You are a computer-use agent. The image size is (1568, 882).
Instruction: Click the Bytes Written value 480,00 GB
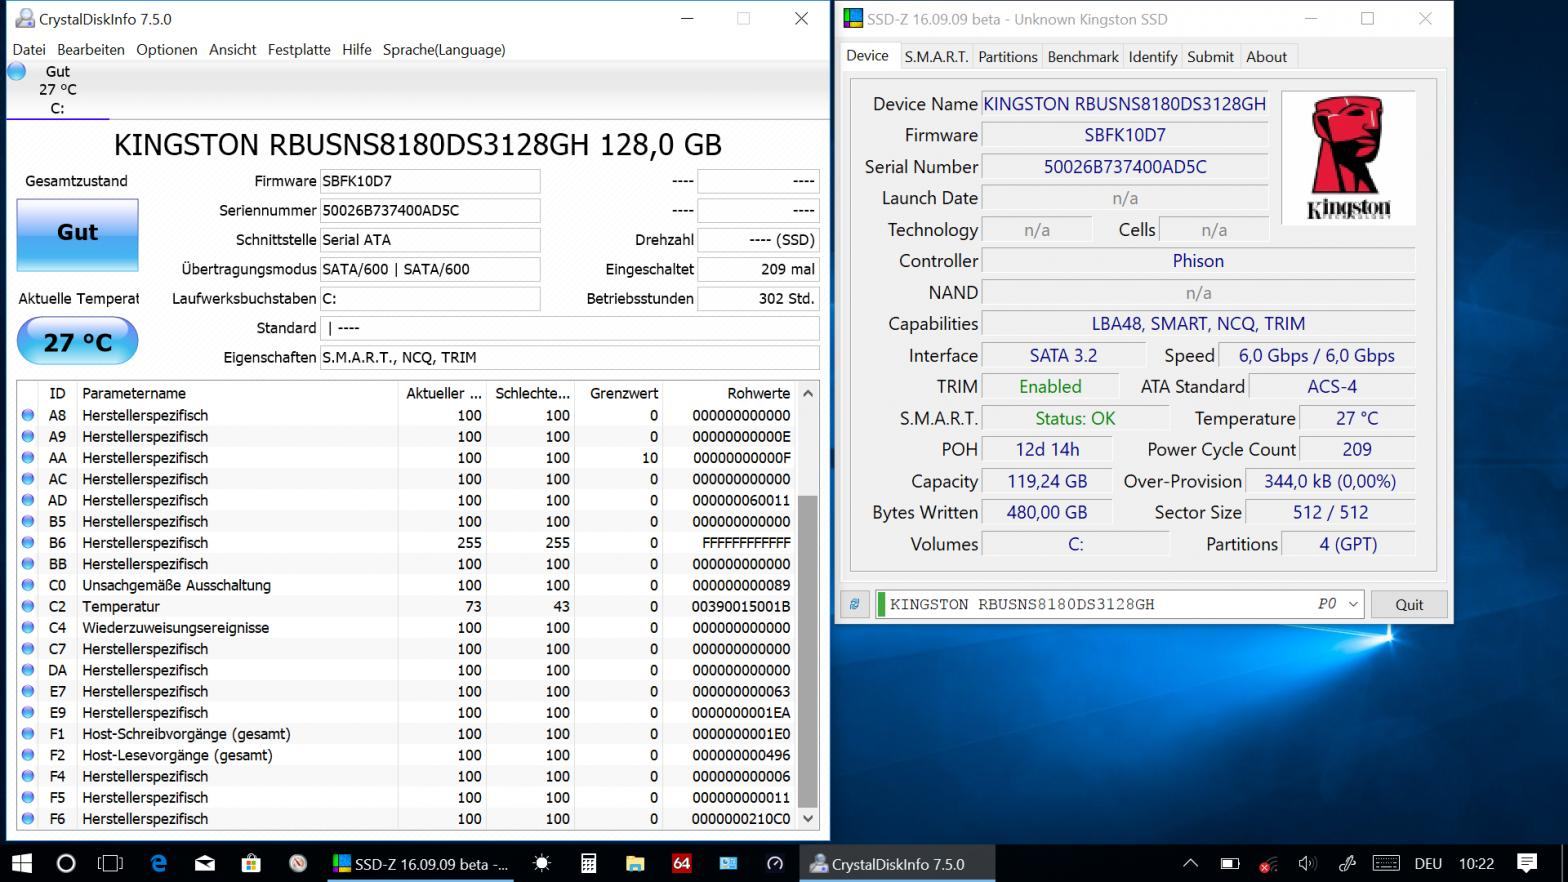coord(1046,512)
